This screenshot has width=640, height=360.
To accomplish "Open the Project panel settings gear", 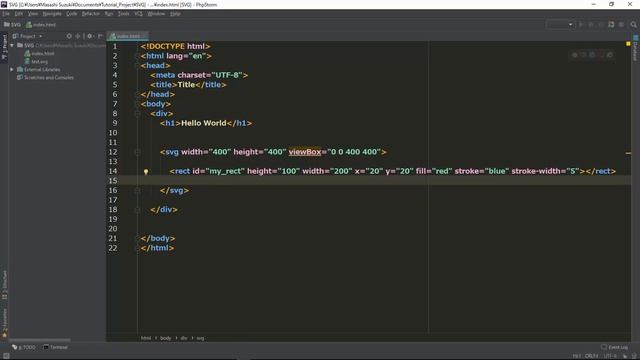I will point(90,36).
